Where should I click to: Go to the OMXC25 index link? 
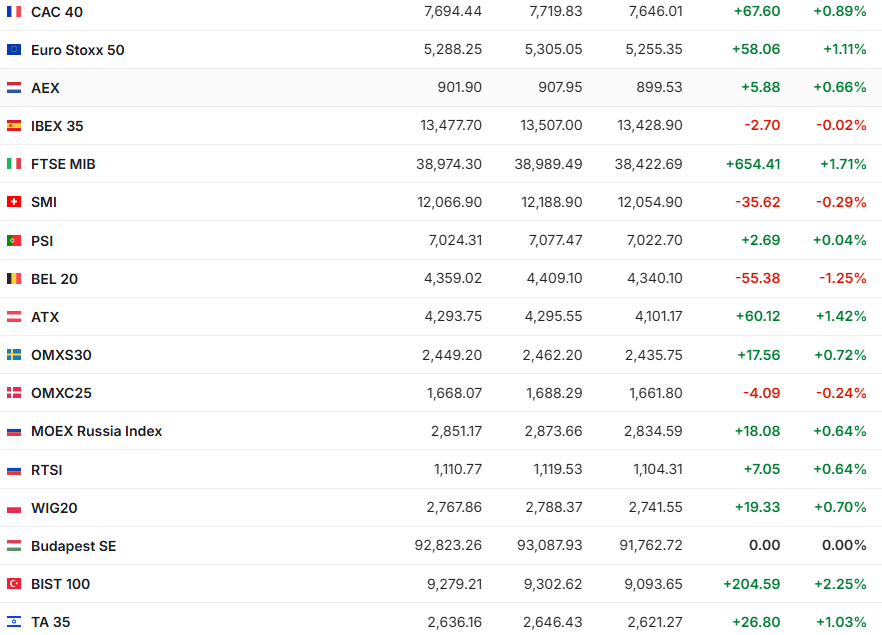click(x=61, y=393)
